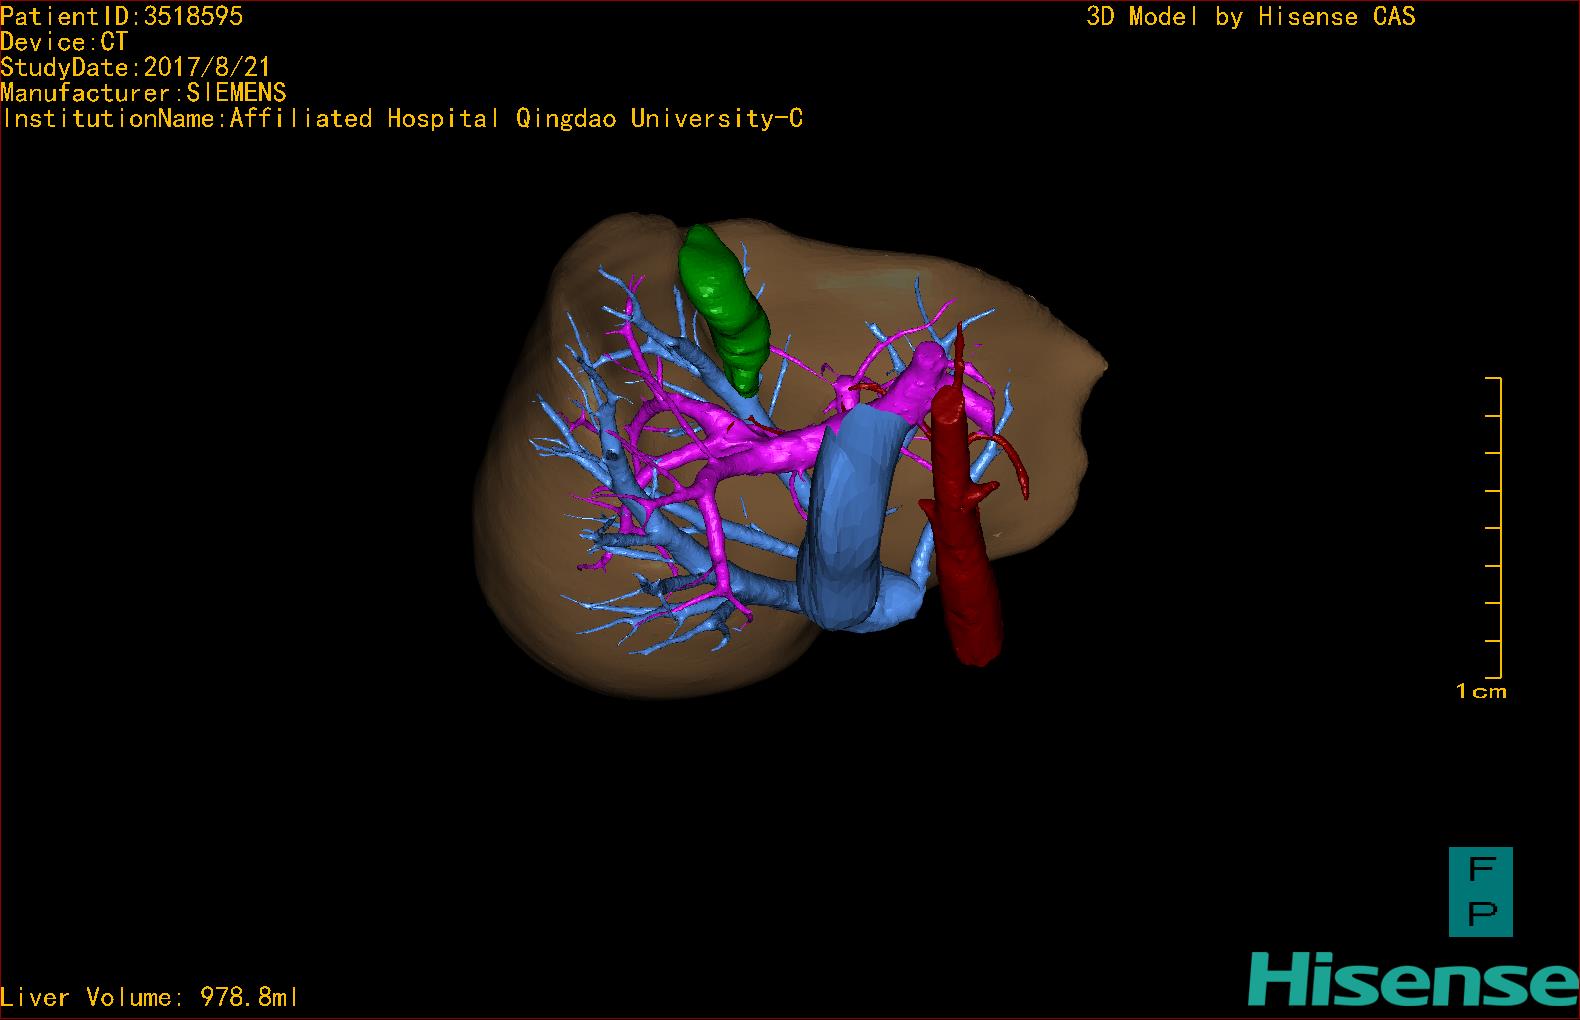This screenshot has width=1580, height=1020.
Task: Click the 1cm scale ruler label
Action: coord(1481,691)
